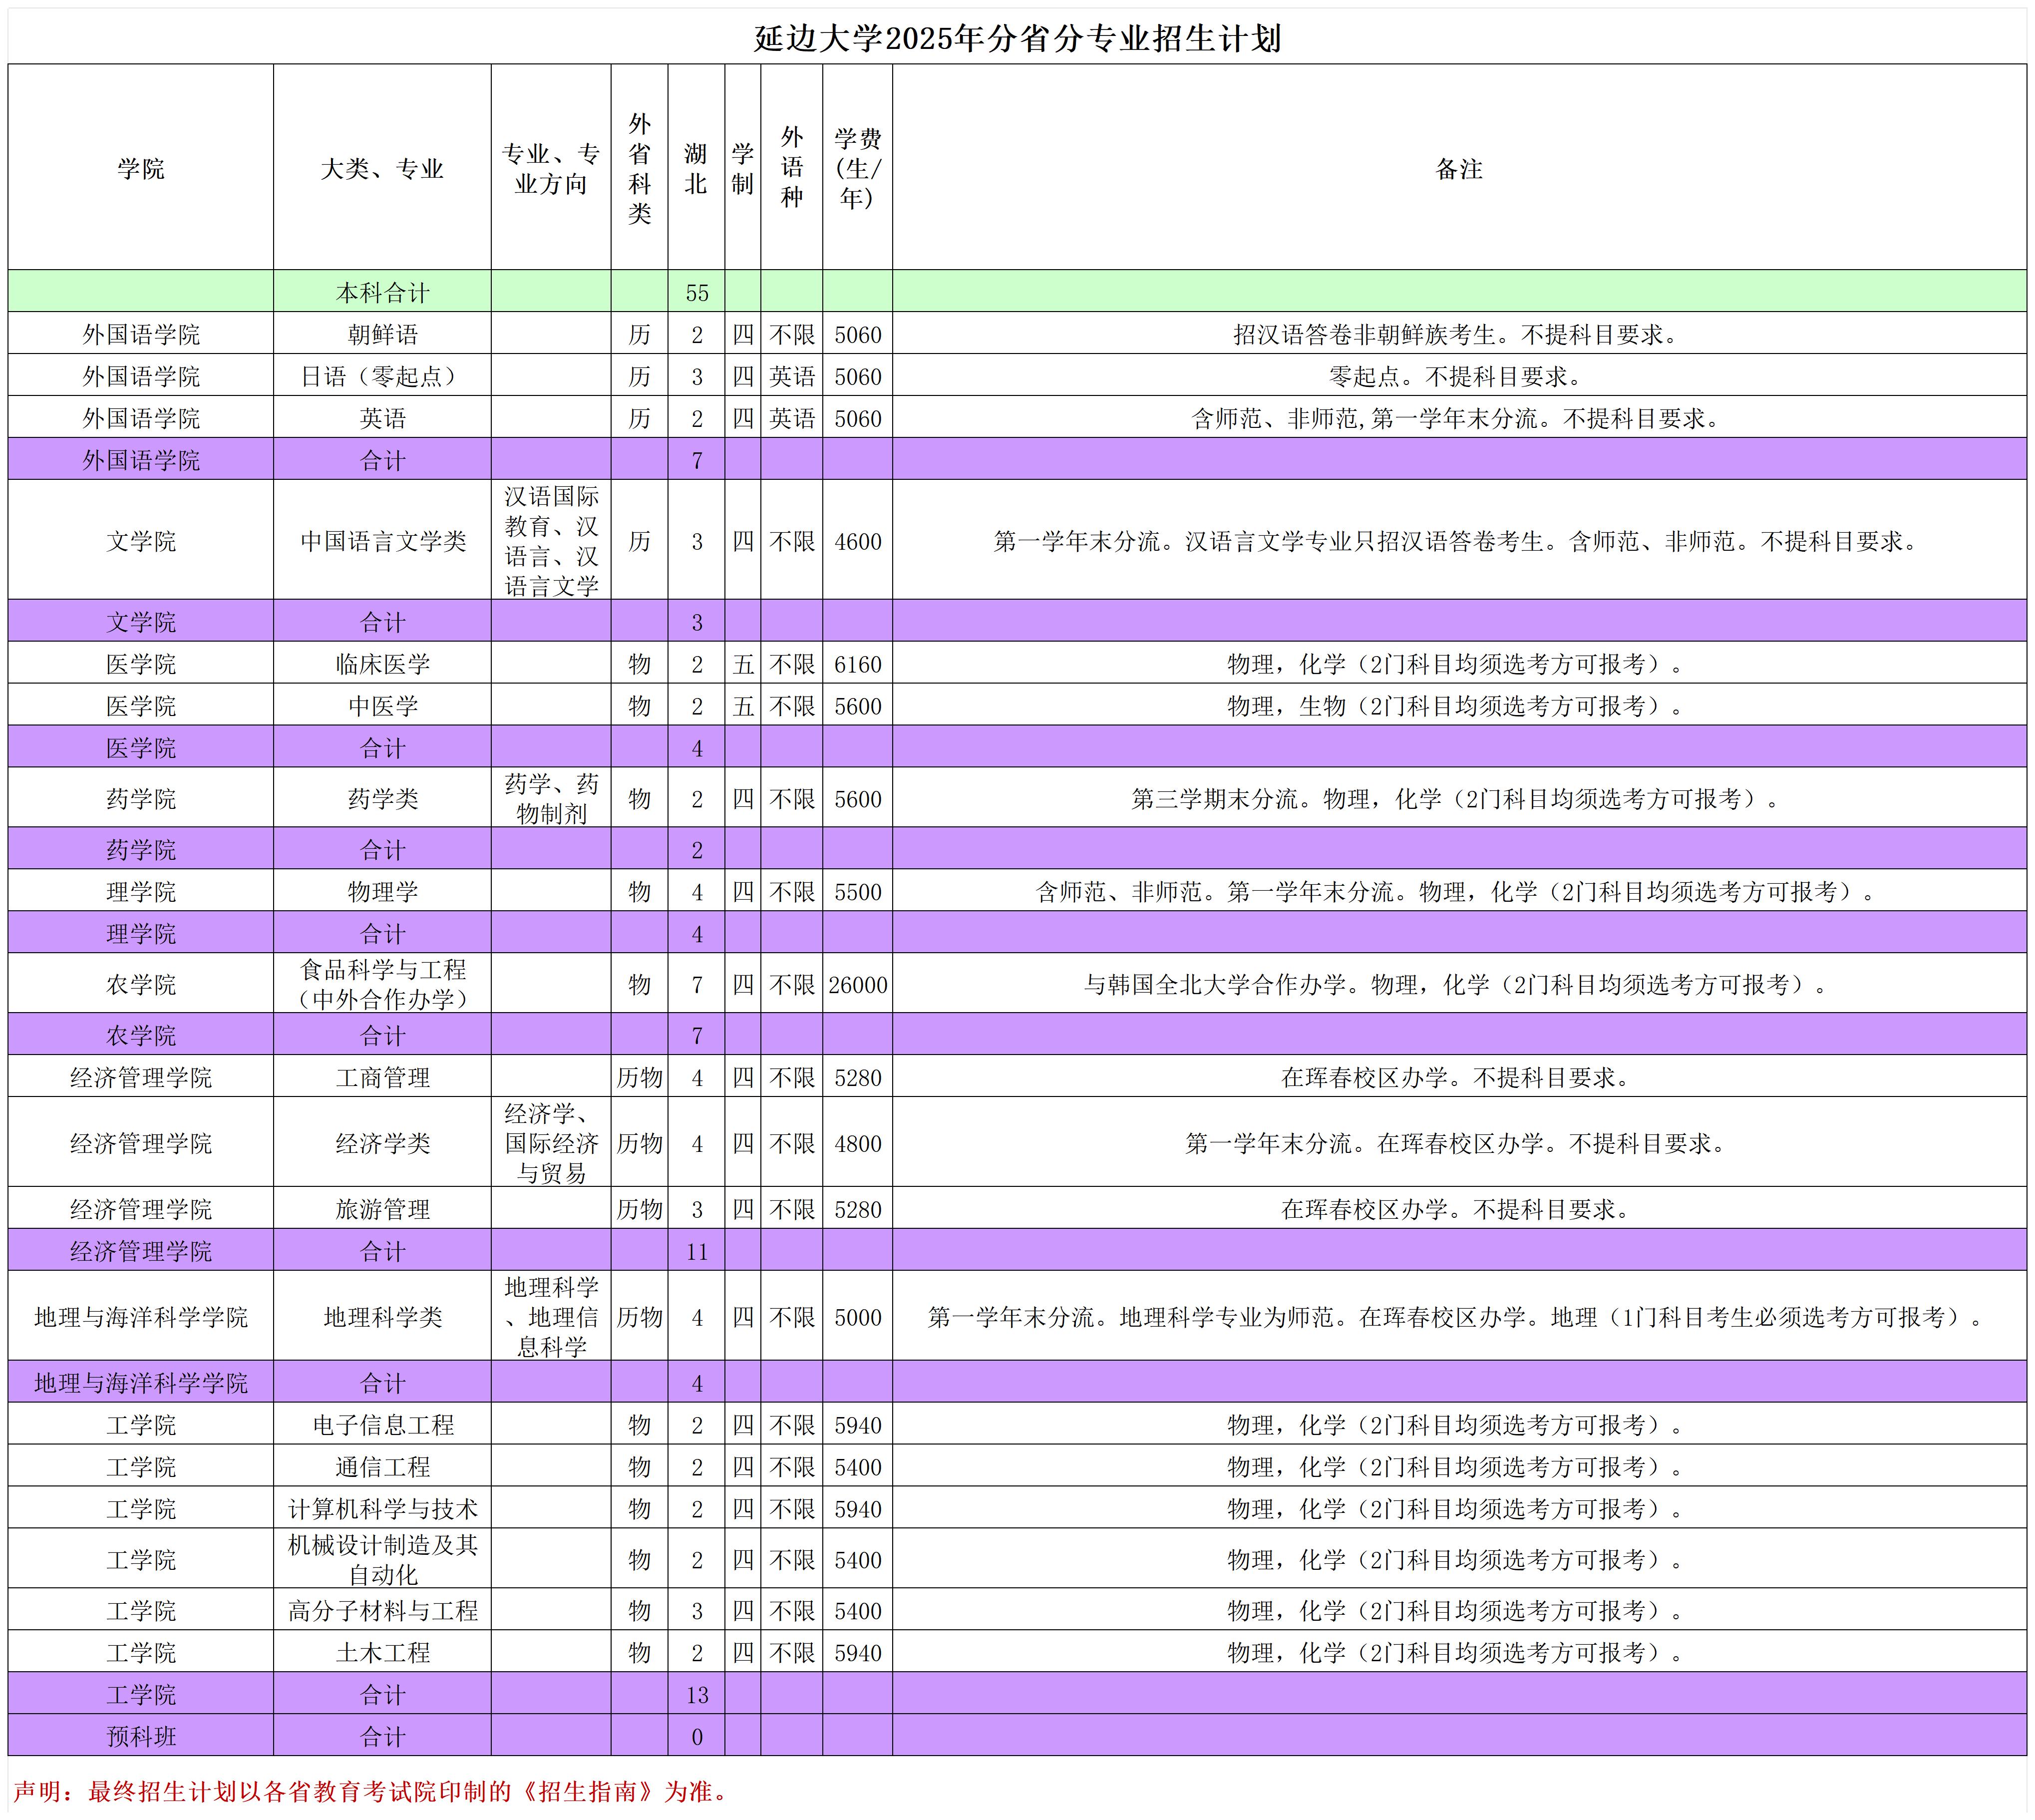The height and width of the screenshot is (1820, 2035).
Task: Select the 大类、专业 column header
Action: tap(382, 168)
